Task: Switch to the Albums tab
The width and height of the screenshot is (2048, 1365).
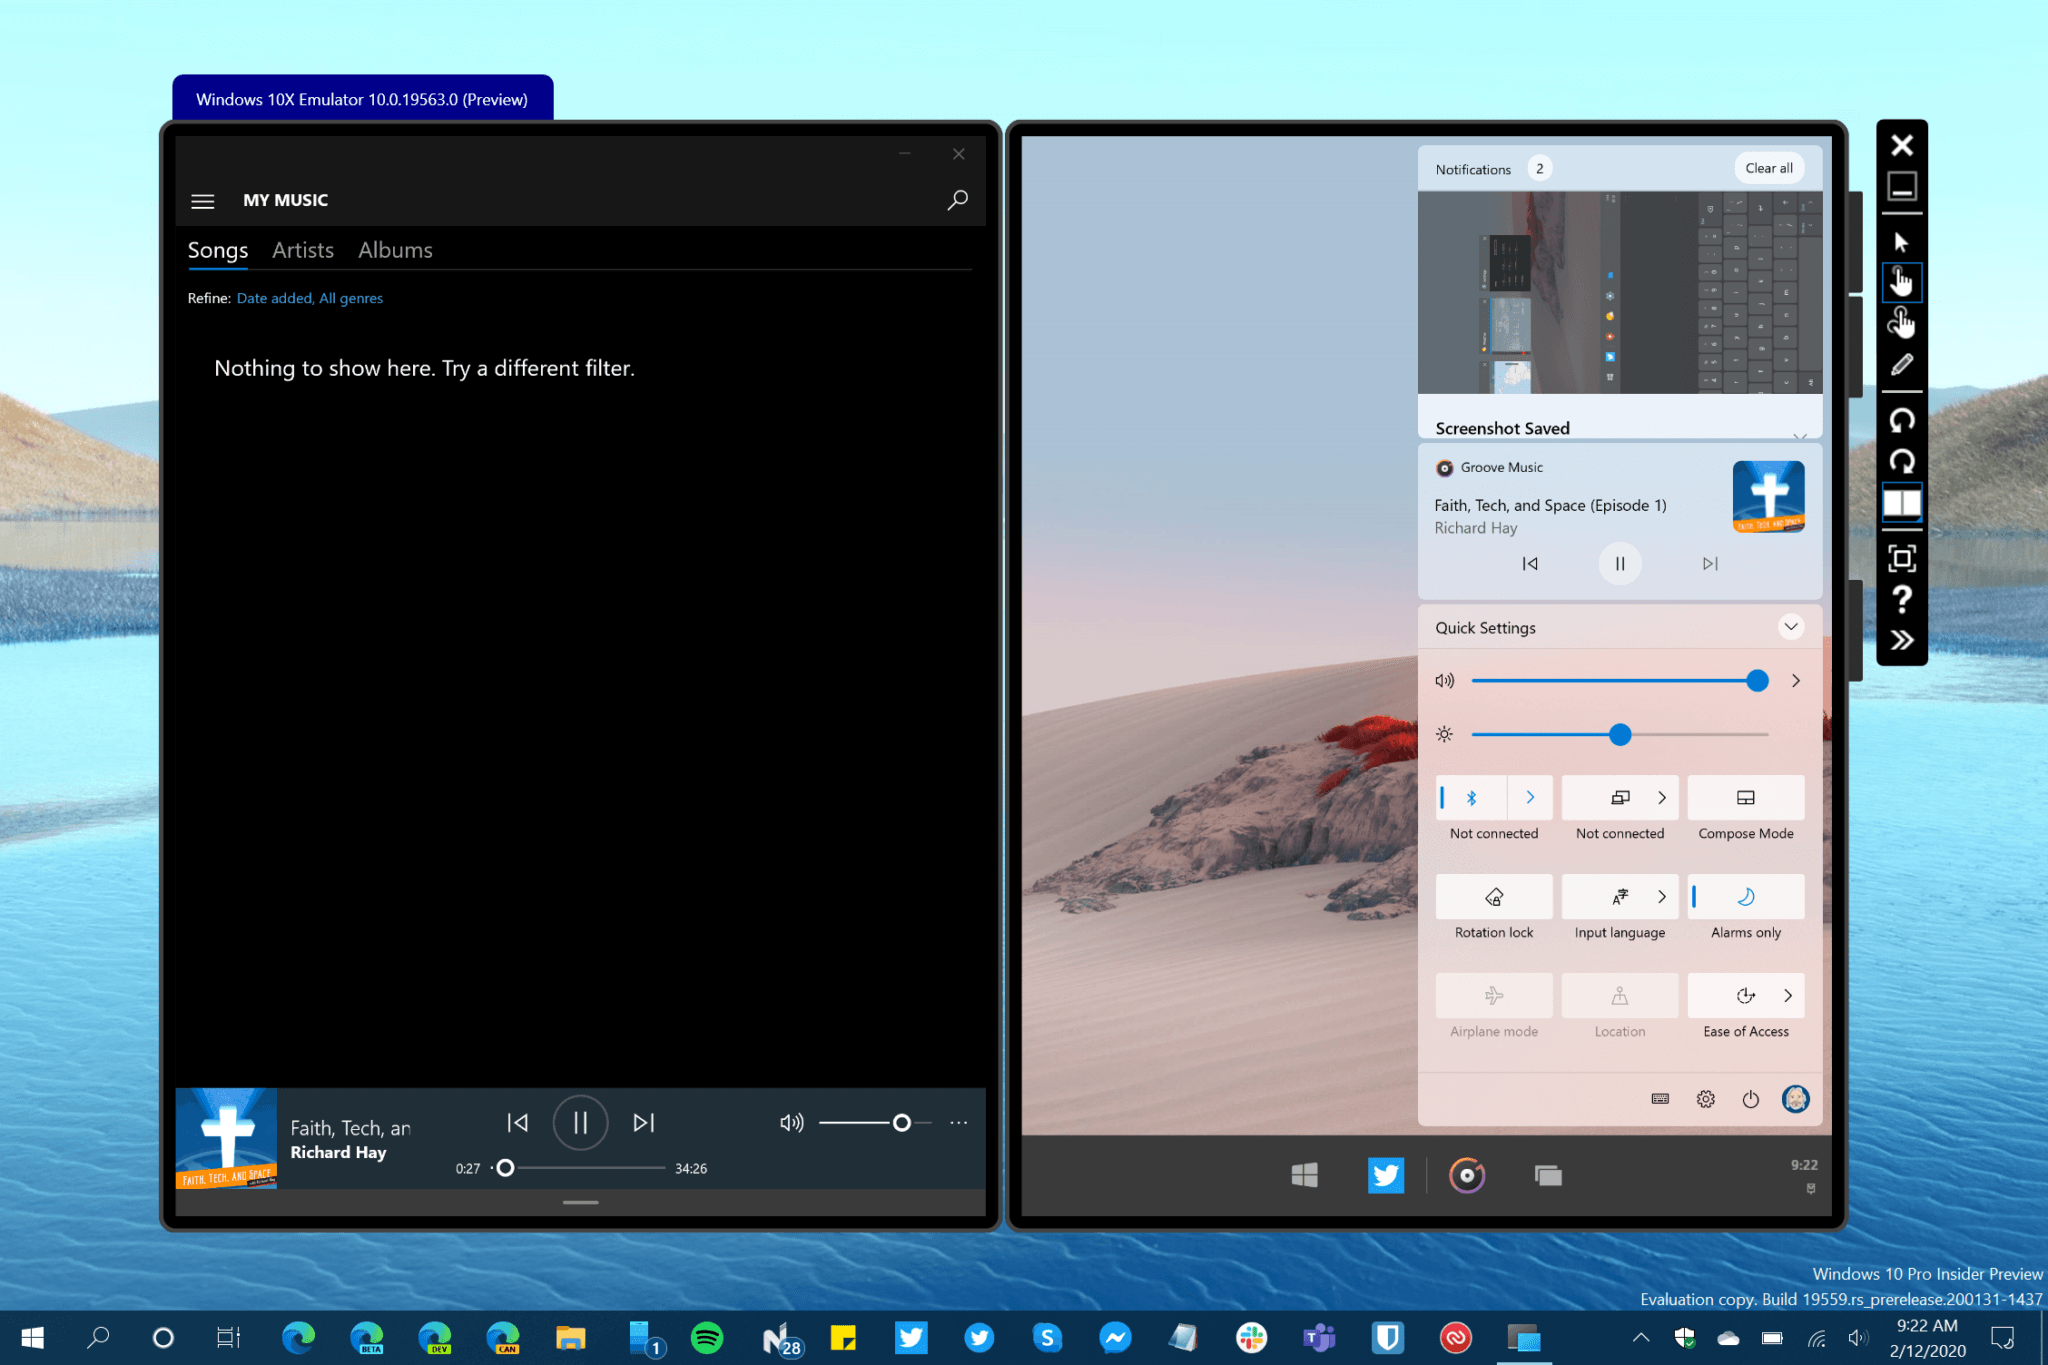Action: tap(394, 250)
